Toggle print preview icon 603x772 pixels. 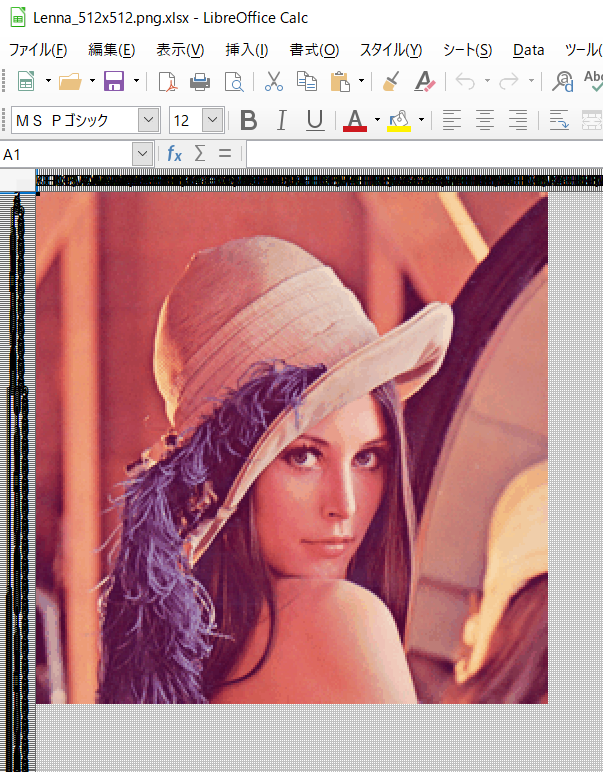click(234, 82)
